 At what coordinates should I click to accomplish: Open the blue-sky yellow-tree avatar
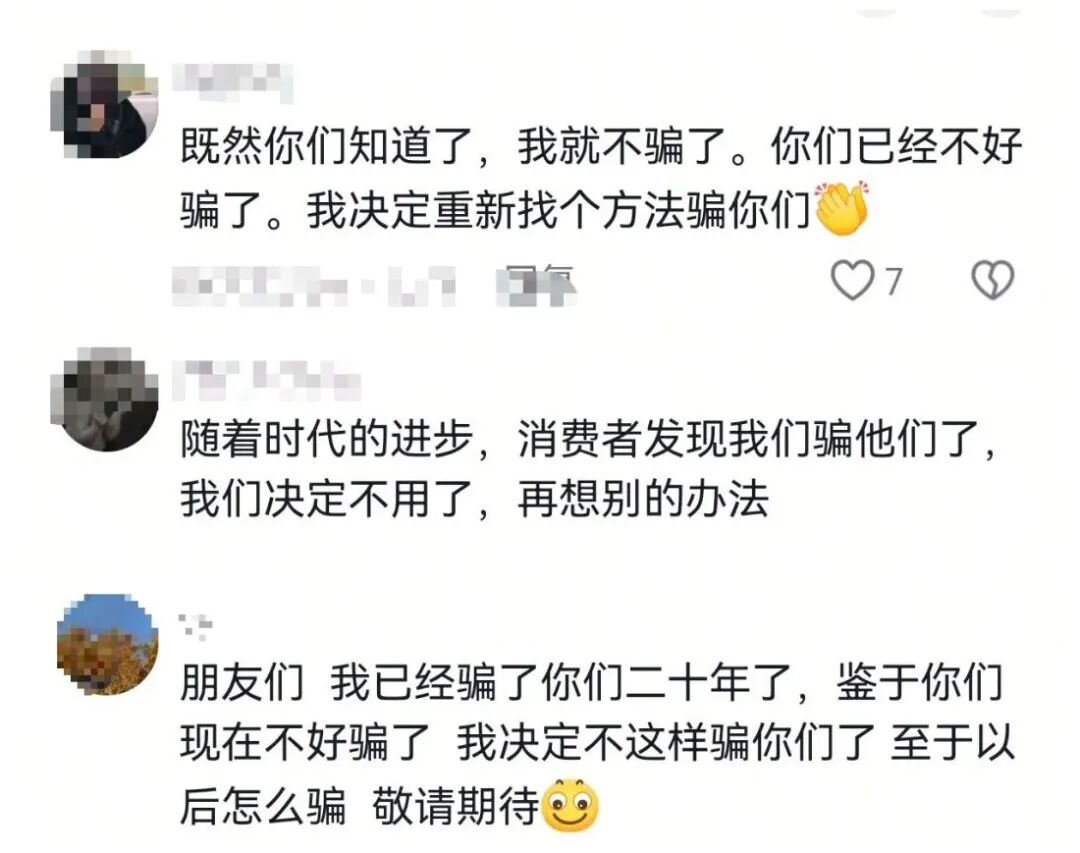pos(107,645)
